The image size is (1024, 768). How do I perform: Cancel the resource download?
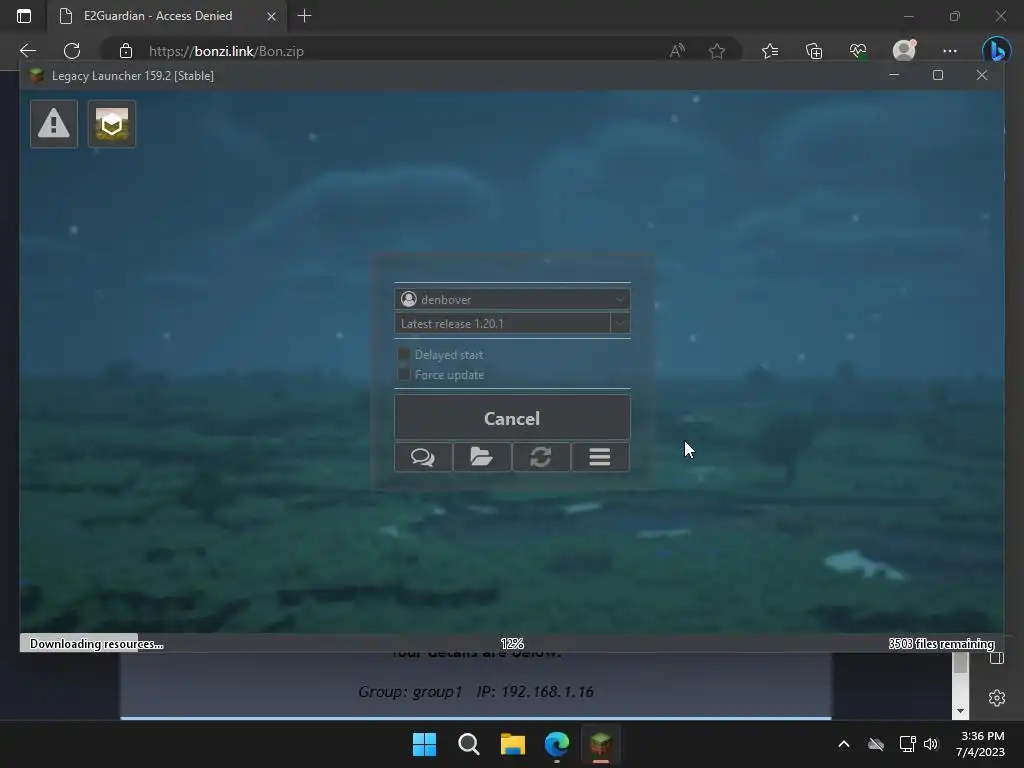[512, 418]
